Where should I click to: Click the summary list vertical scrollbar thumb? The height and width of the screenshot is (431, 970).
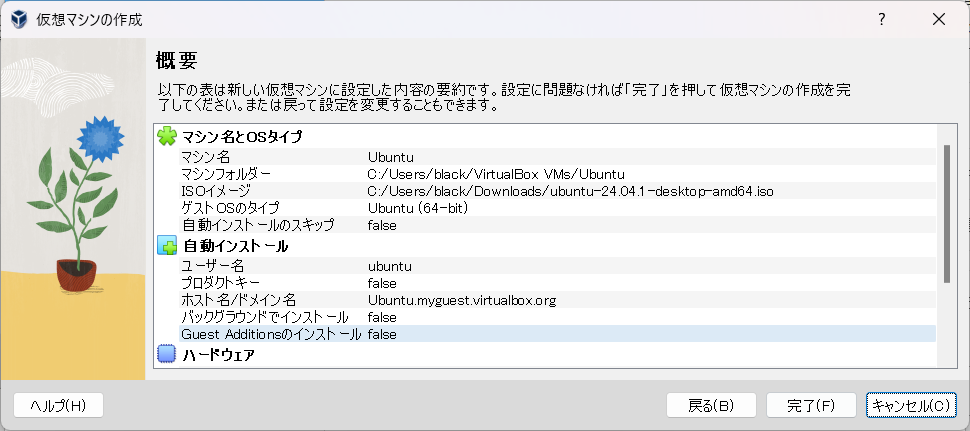tap(946, 213)
